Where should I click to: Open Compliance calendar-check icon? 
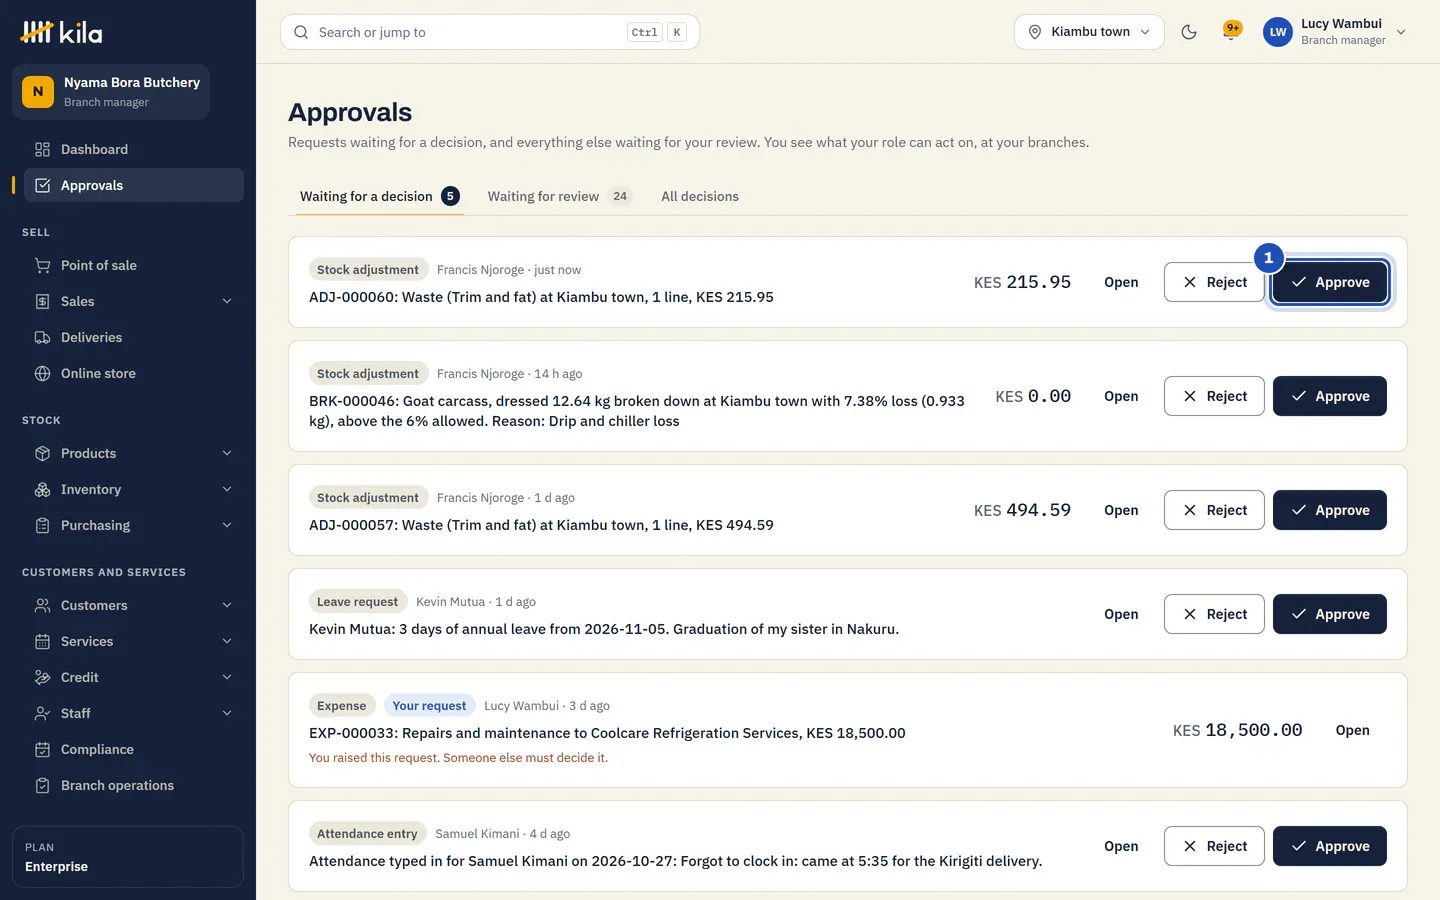(x=42, y=749)
